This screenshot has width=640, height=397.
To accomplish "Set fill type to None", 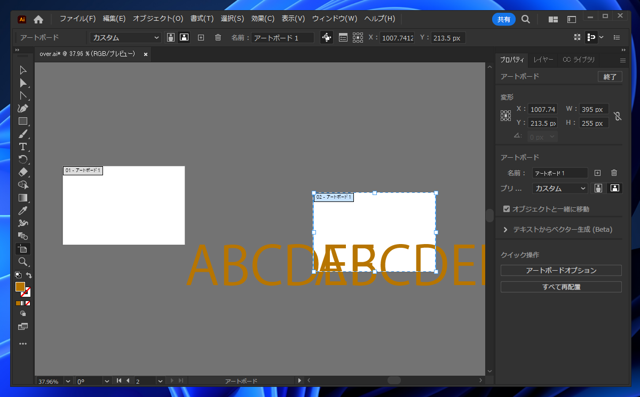I will coord(28,303).
